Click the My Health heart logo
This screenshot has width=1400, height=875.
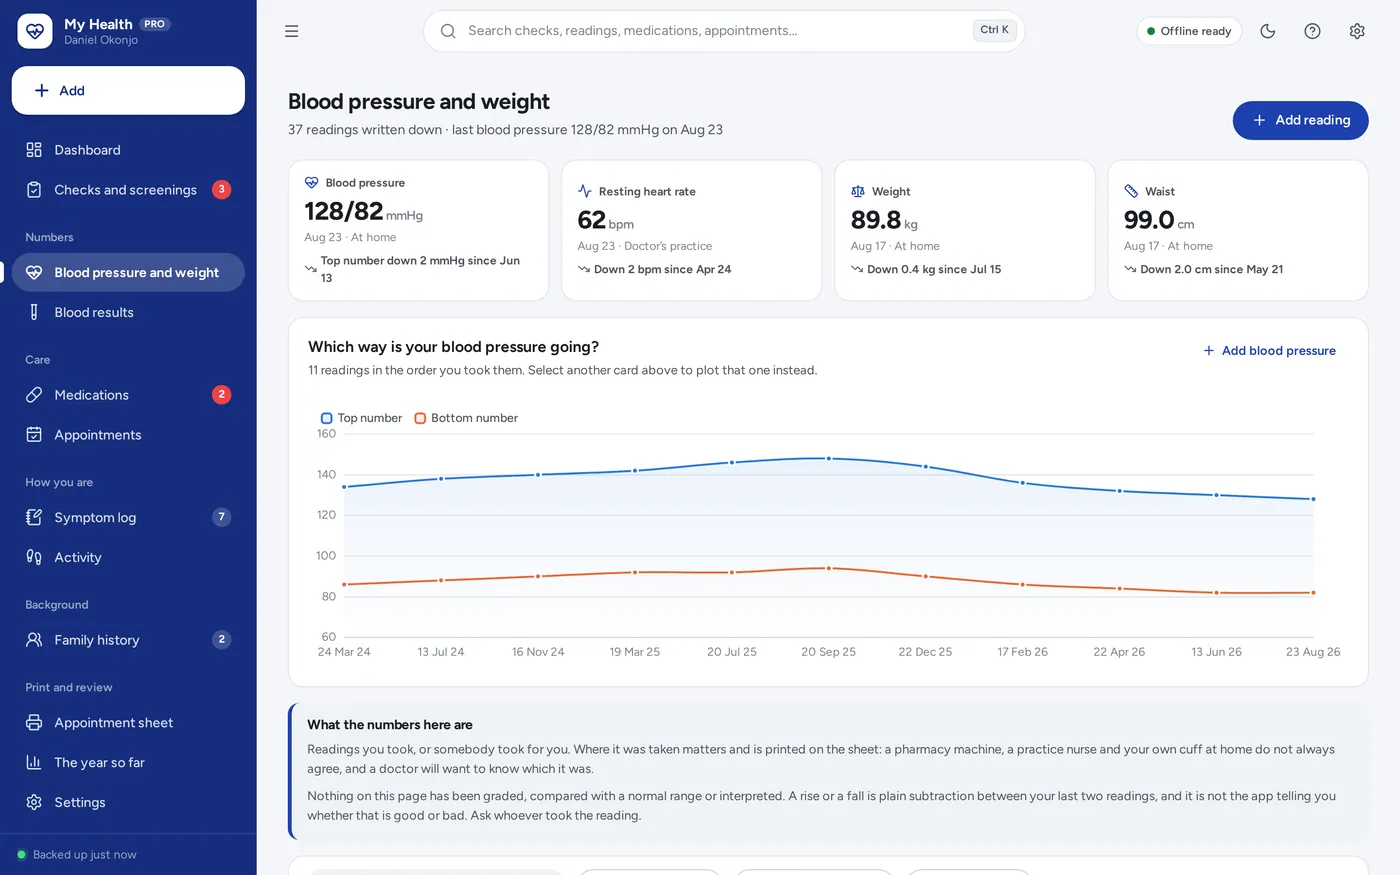(35, 31)
